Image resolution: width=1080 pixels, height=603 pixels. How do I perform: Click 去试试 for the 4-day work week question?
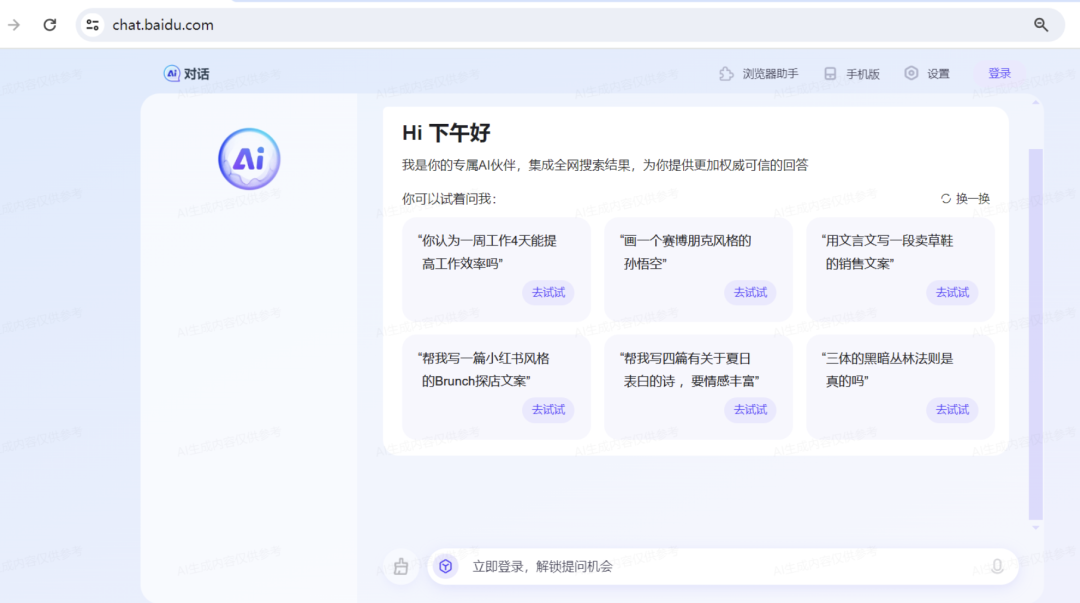548,293
